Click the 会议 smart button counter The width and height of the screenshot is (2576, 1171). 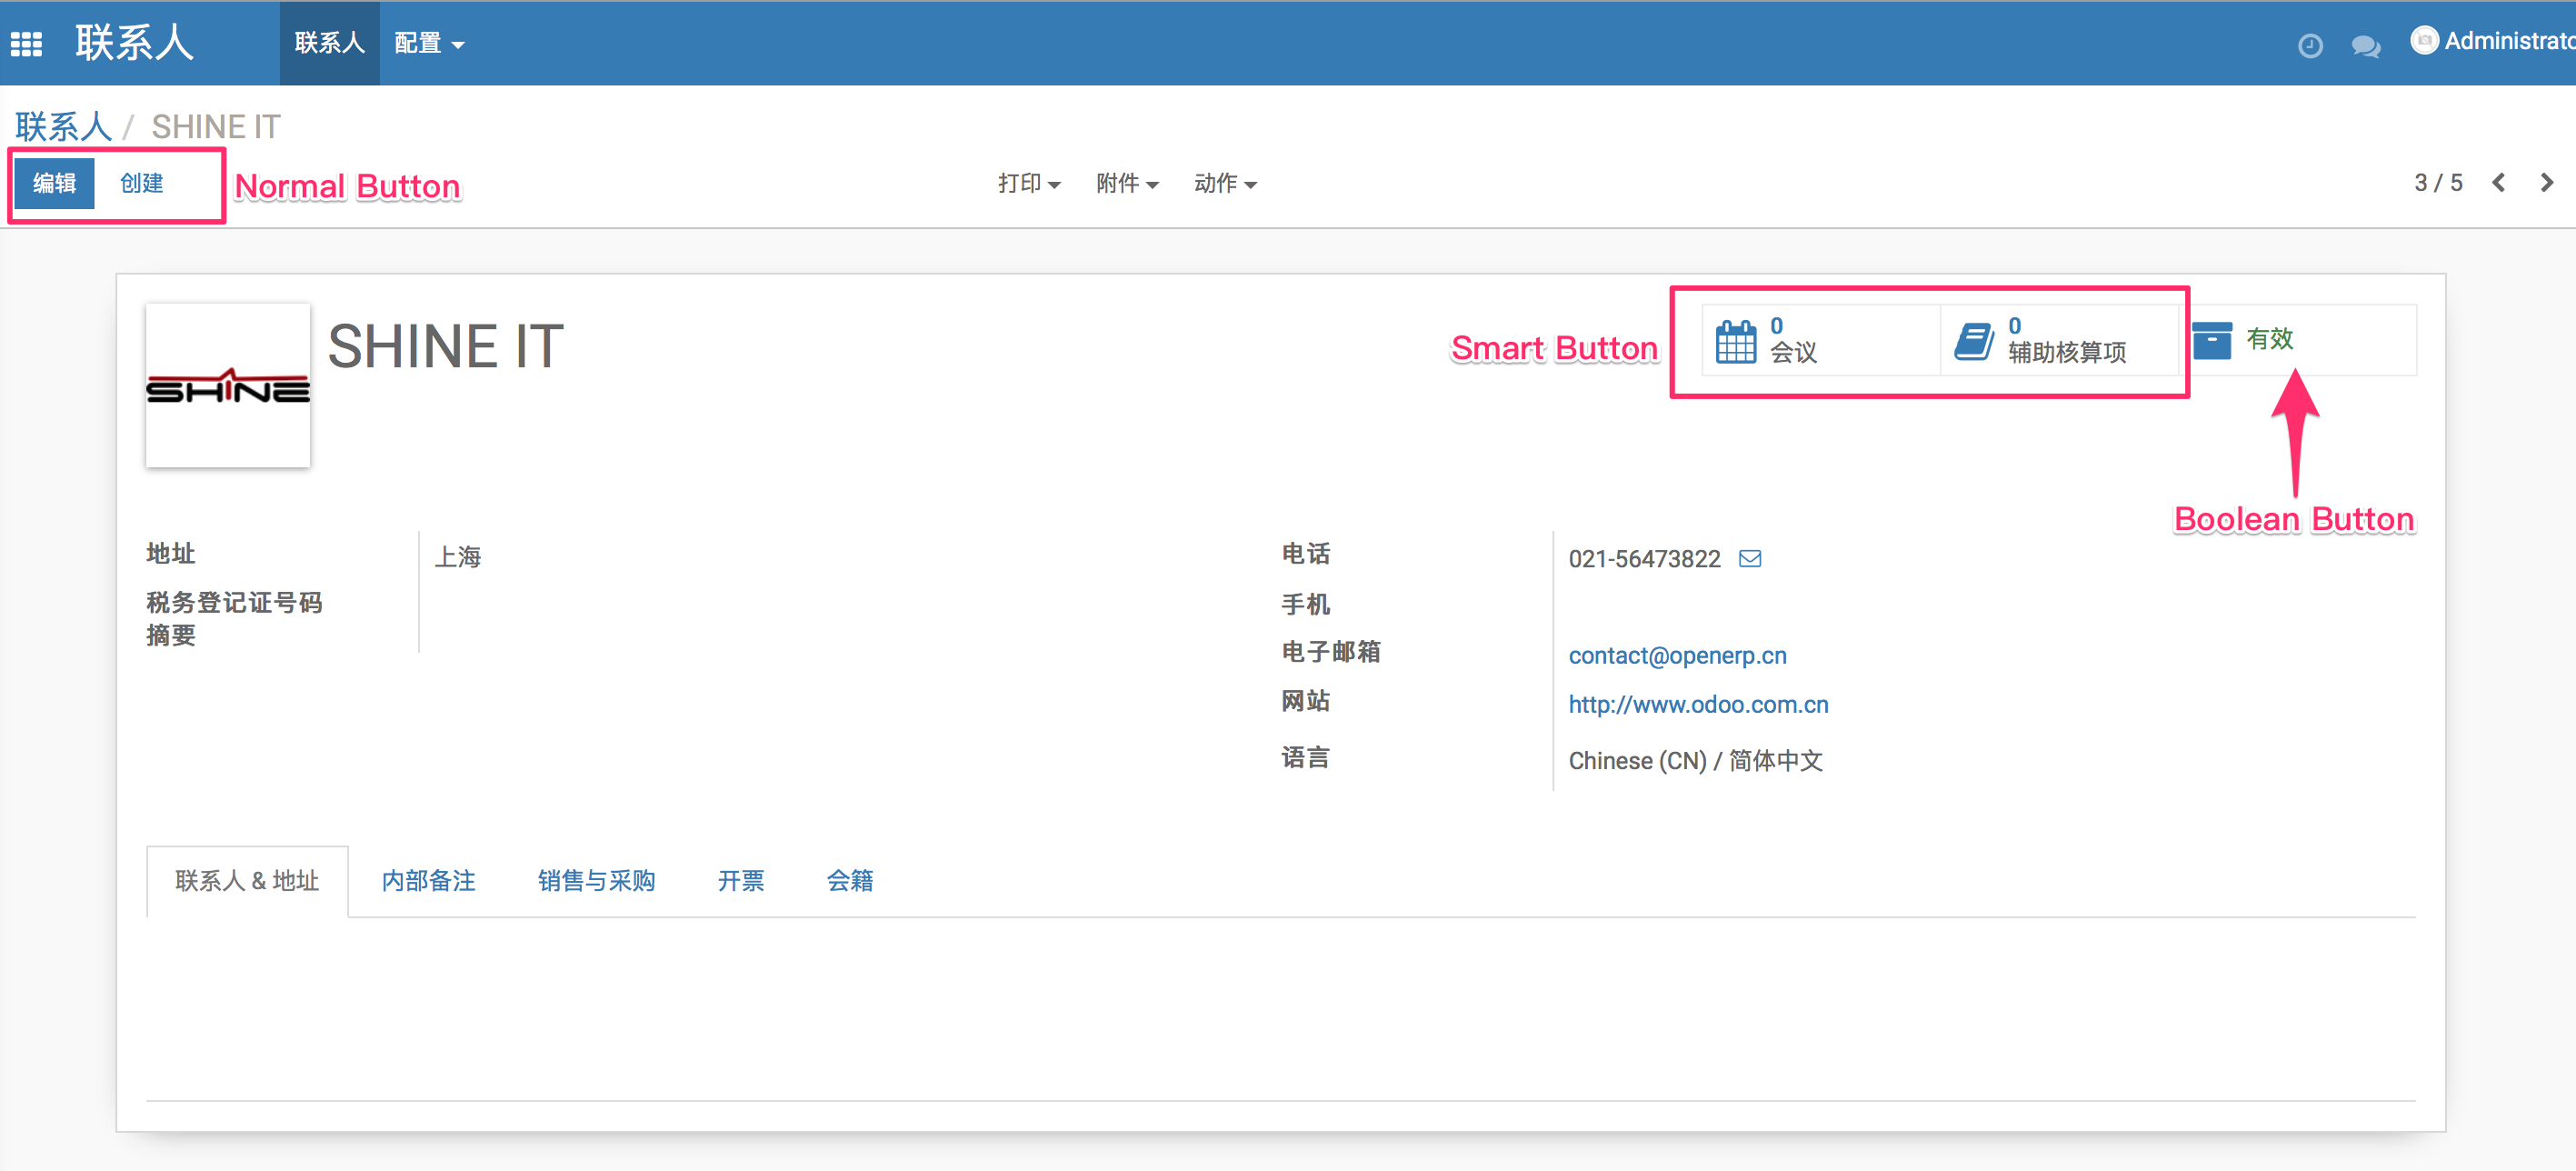(x=1795, y=340)
